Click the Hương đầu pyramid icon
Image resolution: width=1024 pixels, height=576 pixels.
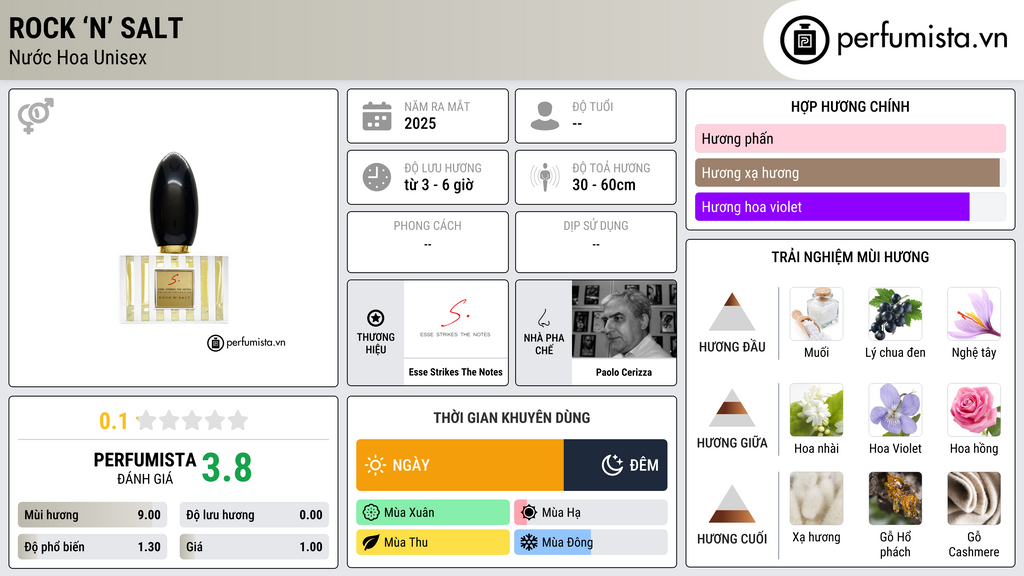tap(732, 312)
